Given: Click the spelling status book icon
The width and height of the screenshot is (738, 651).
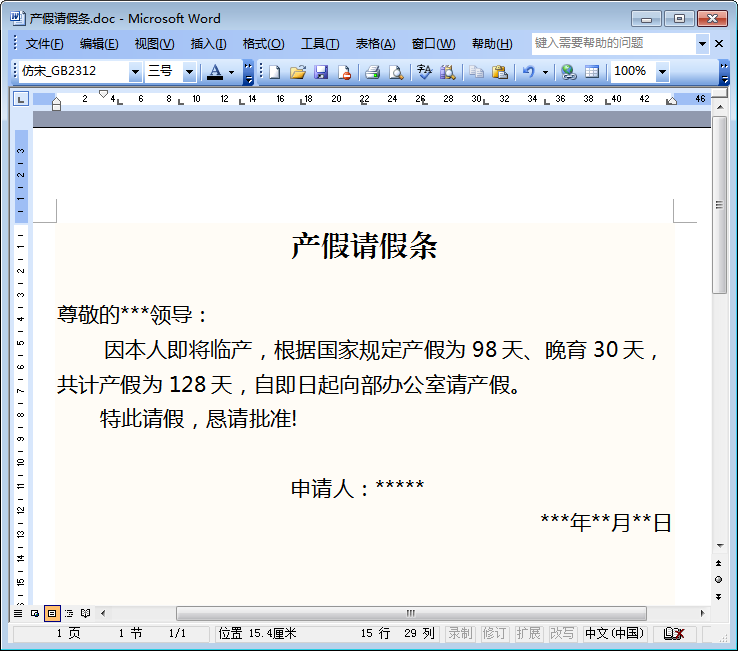Looking at the screenshot, I should click(x=673, y=634).
